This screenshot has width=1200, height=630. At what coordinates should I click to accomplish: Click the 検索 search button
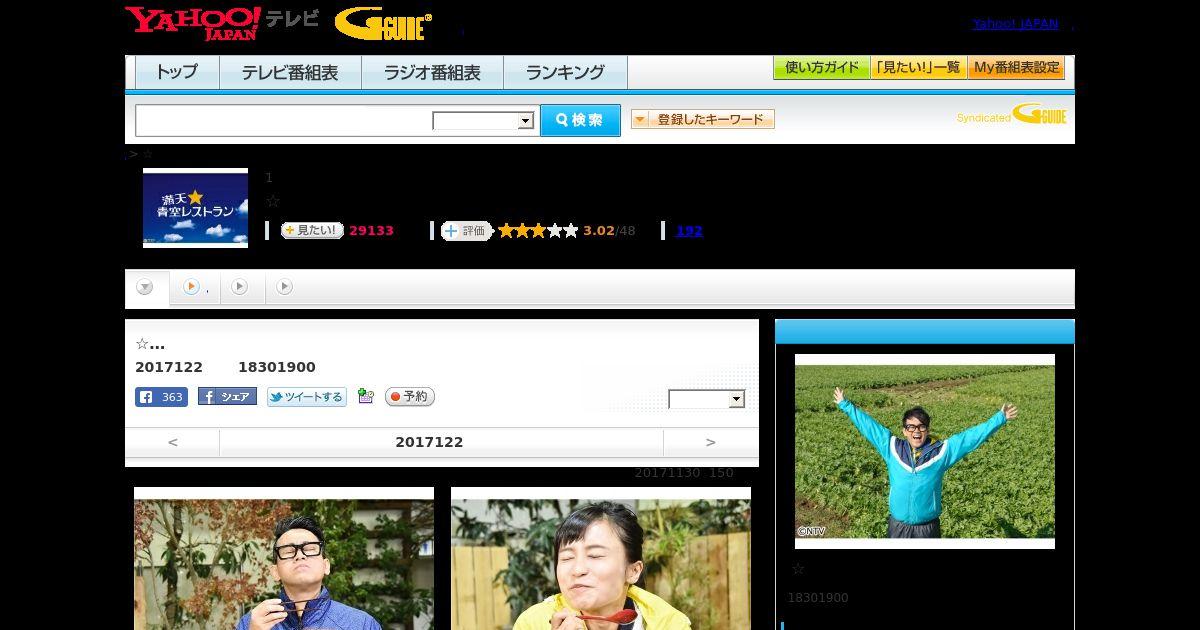(580, 120)
